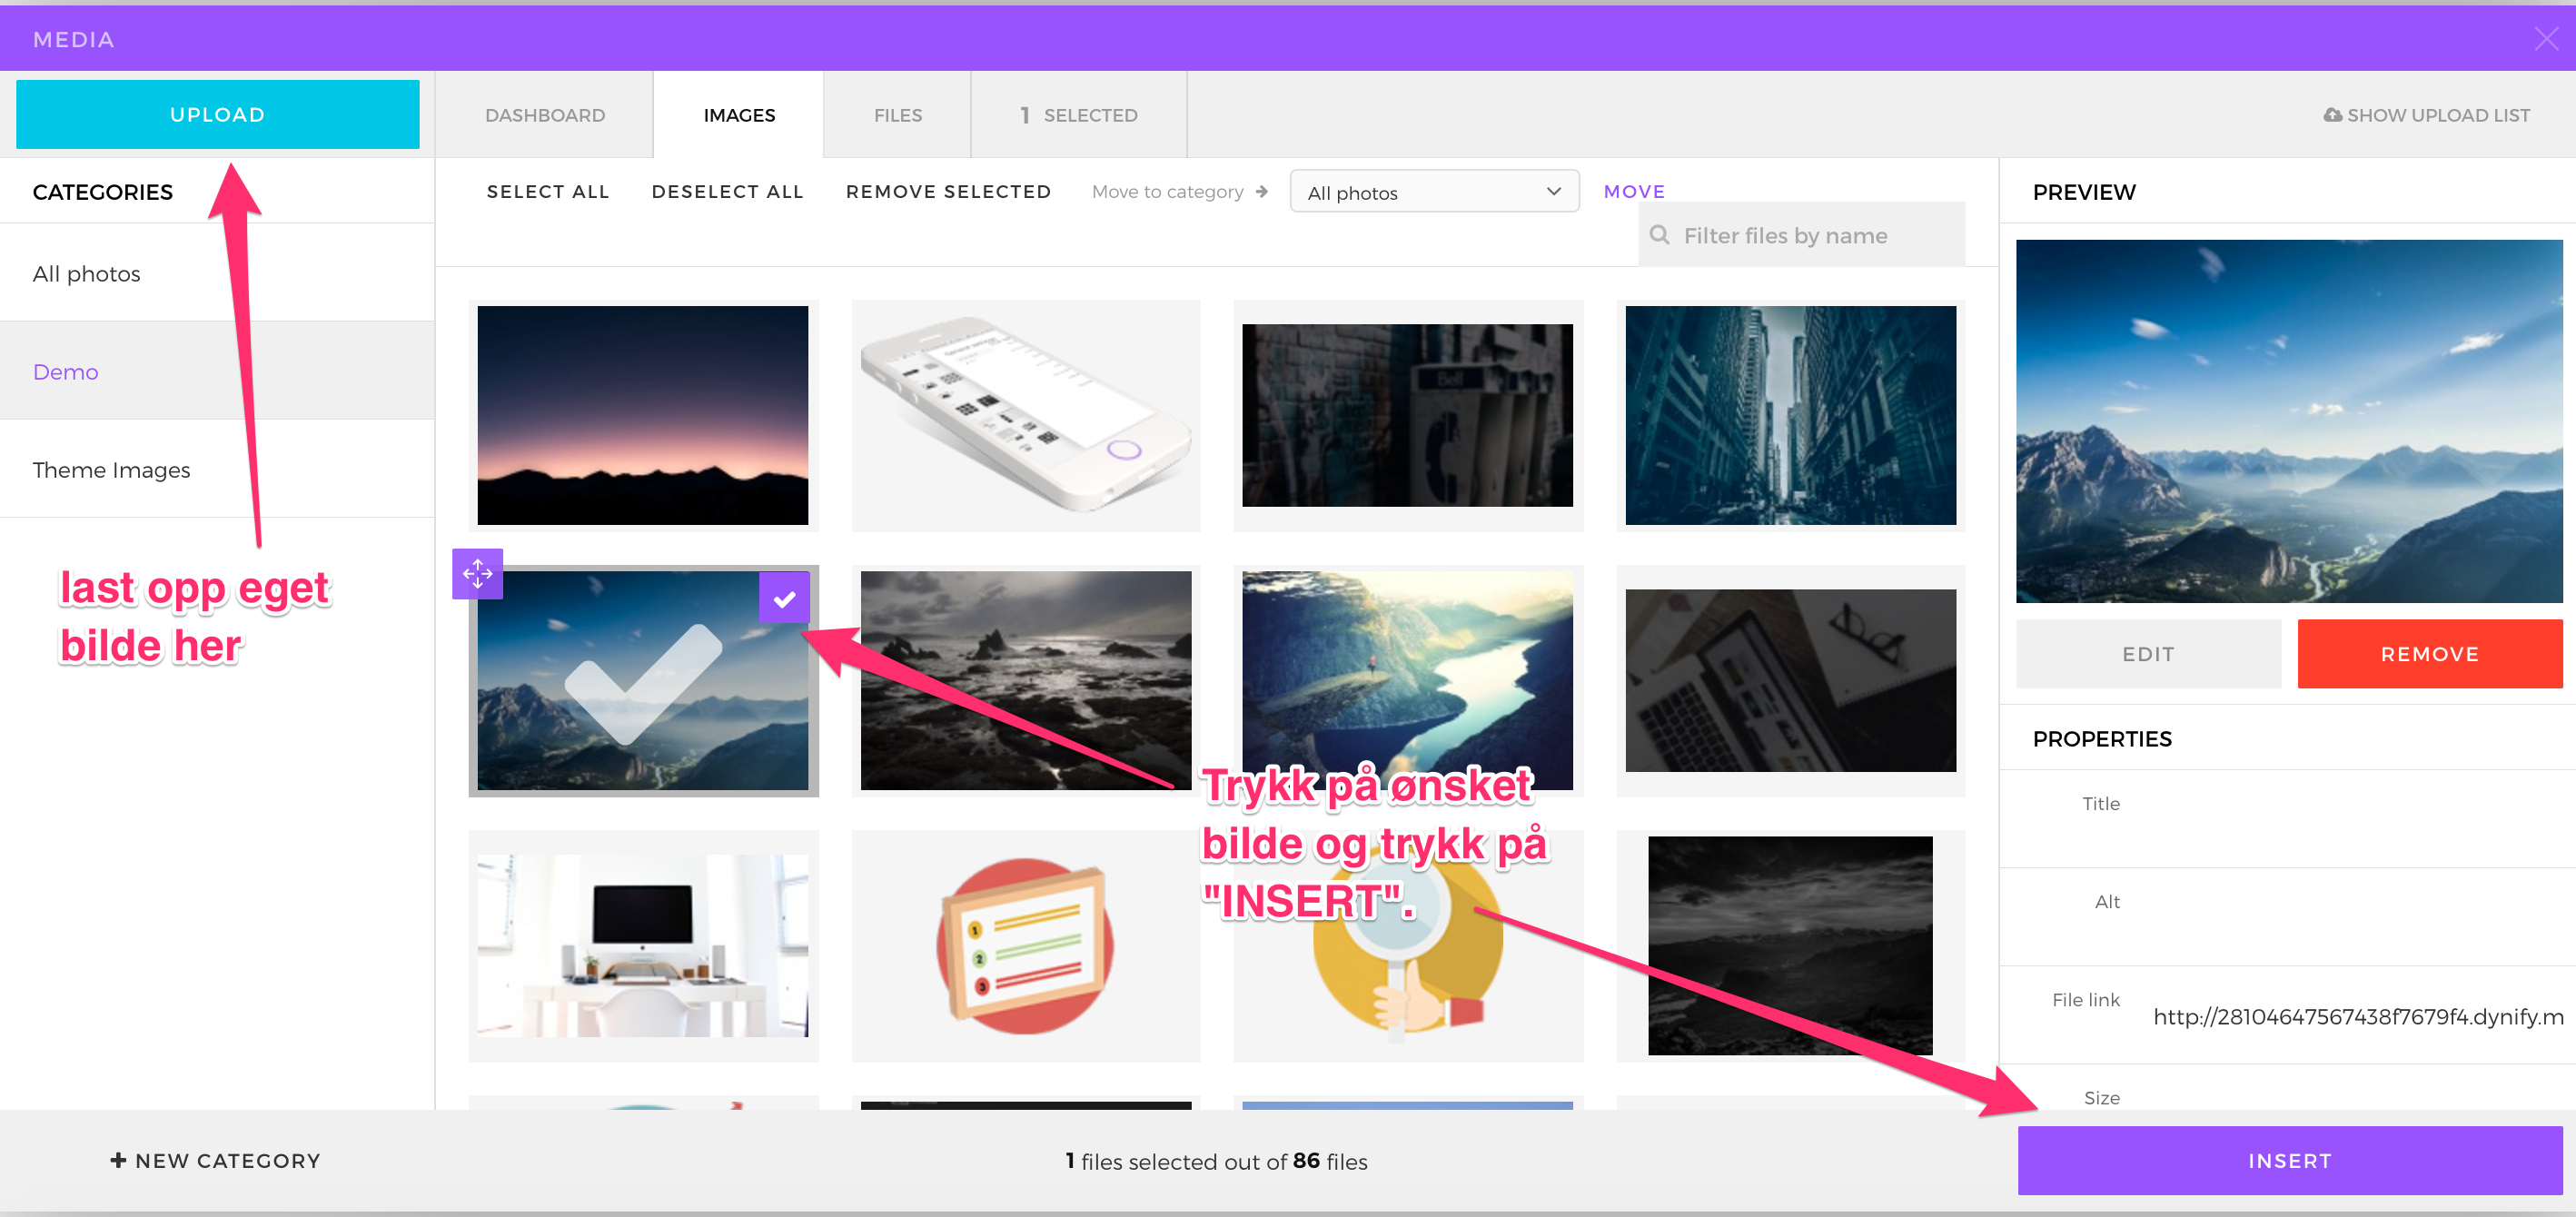
Task: Select the All photos category
Action: (x=217, y=273)
